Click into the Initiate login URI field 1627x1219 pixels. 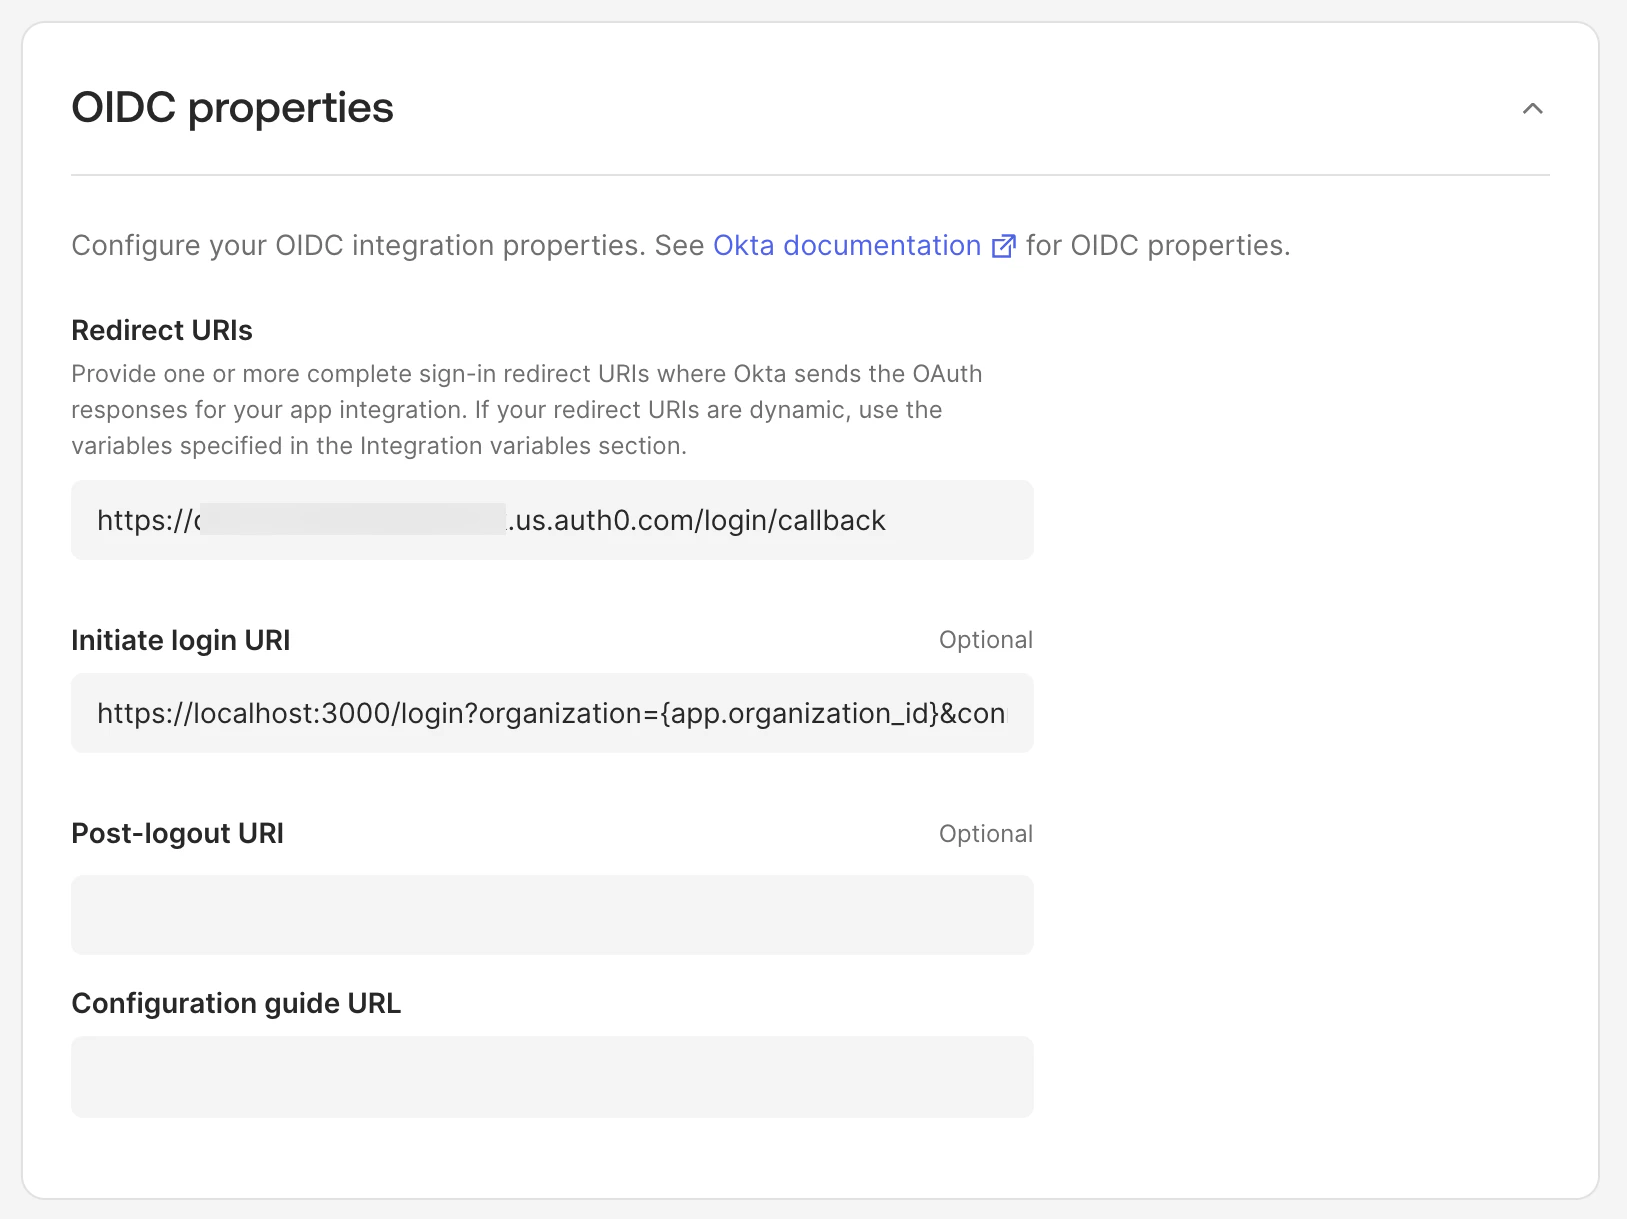(x=552, y=713)
